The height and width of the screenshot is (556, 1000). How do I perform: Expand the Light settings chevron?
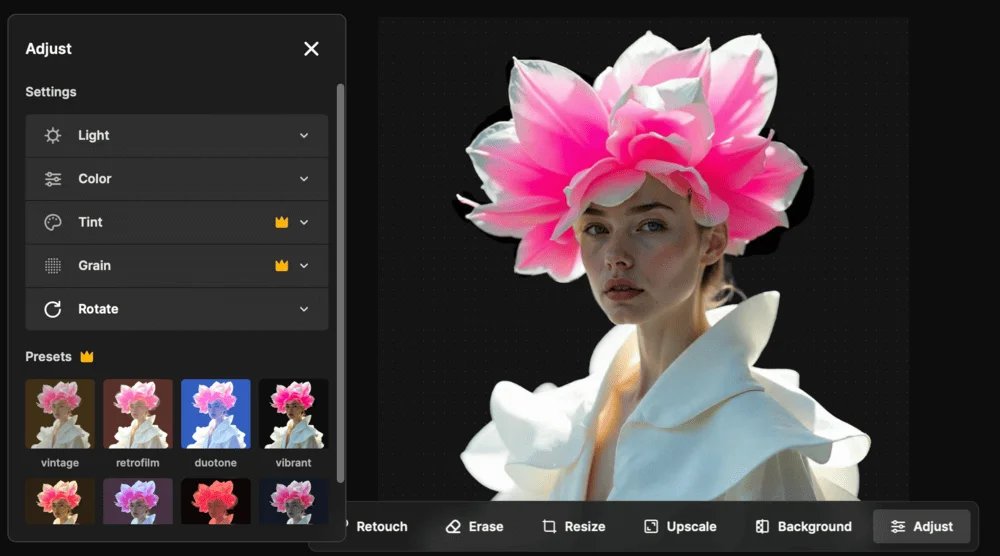(304, 136)
